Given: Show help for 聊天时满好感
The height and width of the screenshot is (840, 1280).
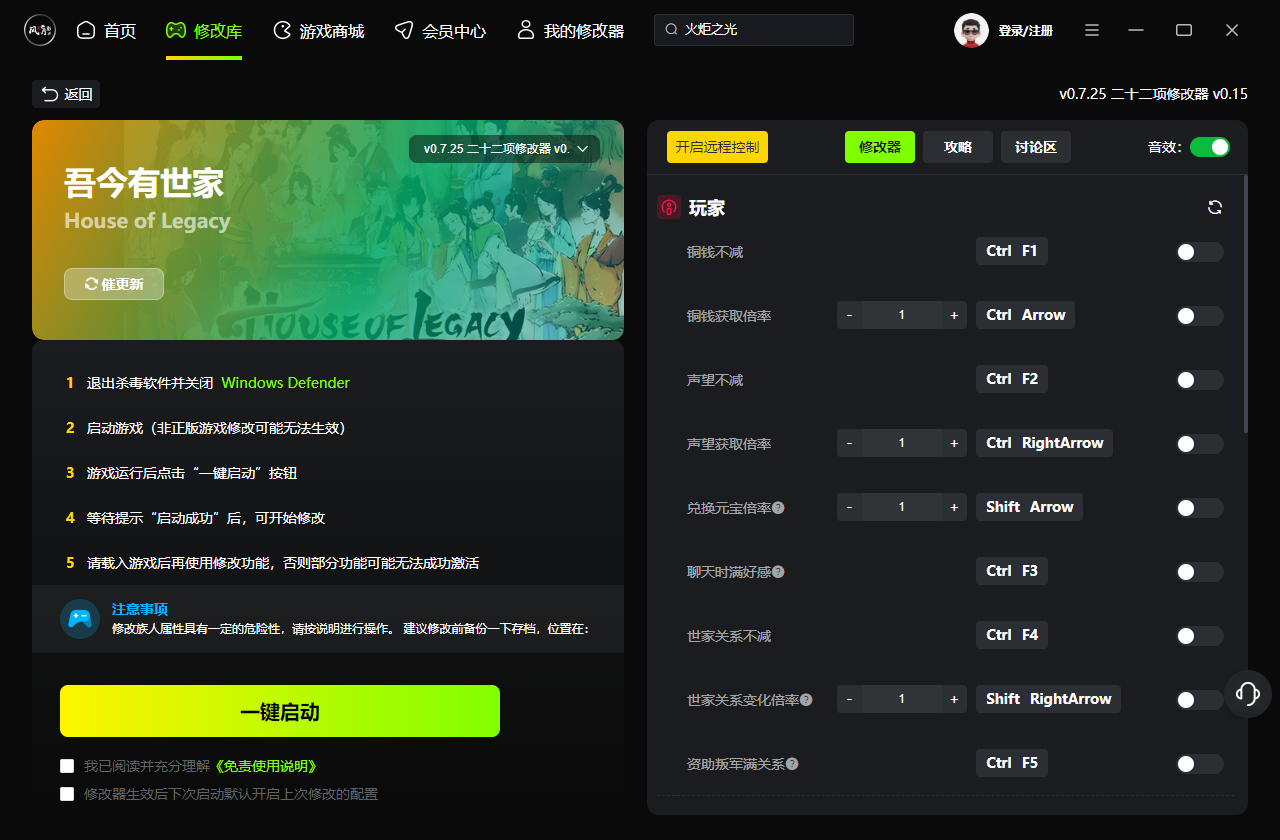Looking at the screenshot, I should click(x=778, y=572).
